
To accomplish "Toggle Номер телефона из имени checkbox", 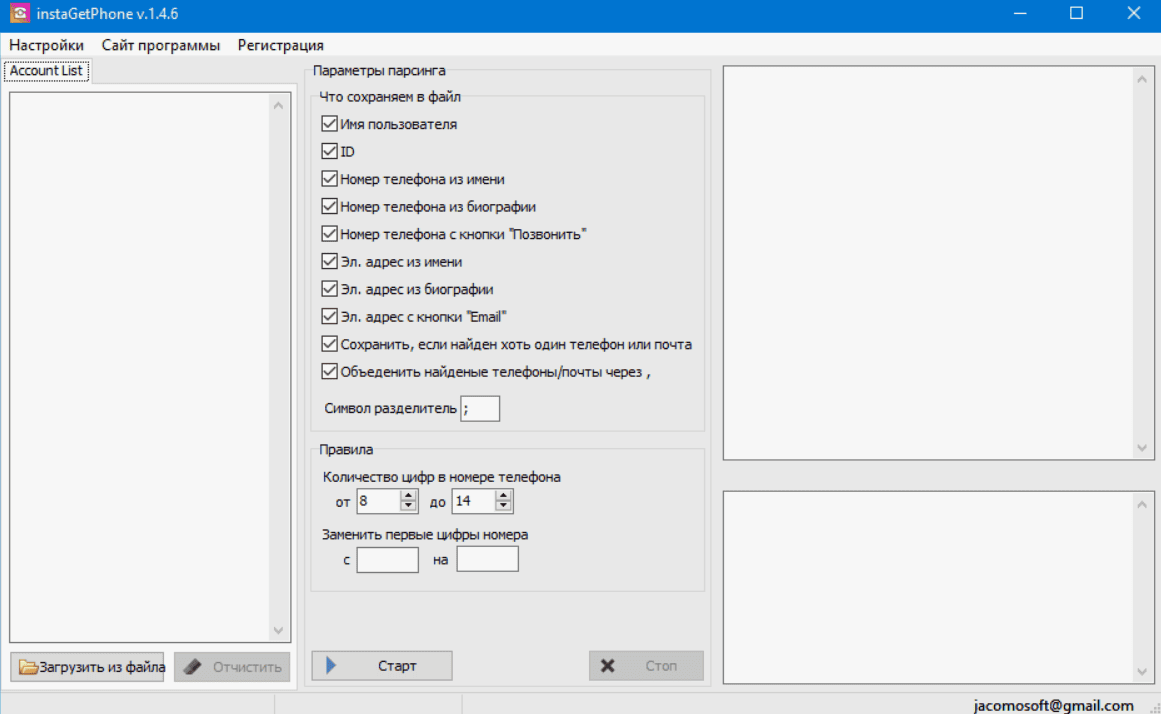I will tap(329, 178).
